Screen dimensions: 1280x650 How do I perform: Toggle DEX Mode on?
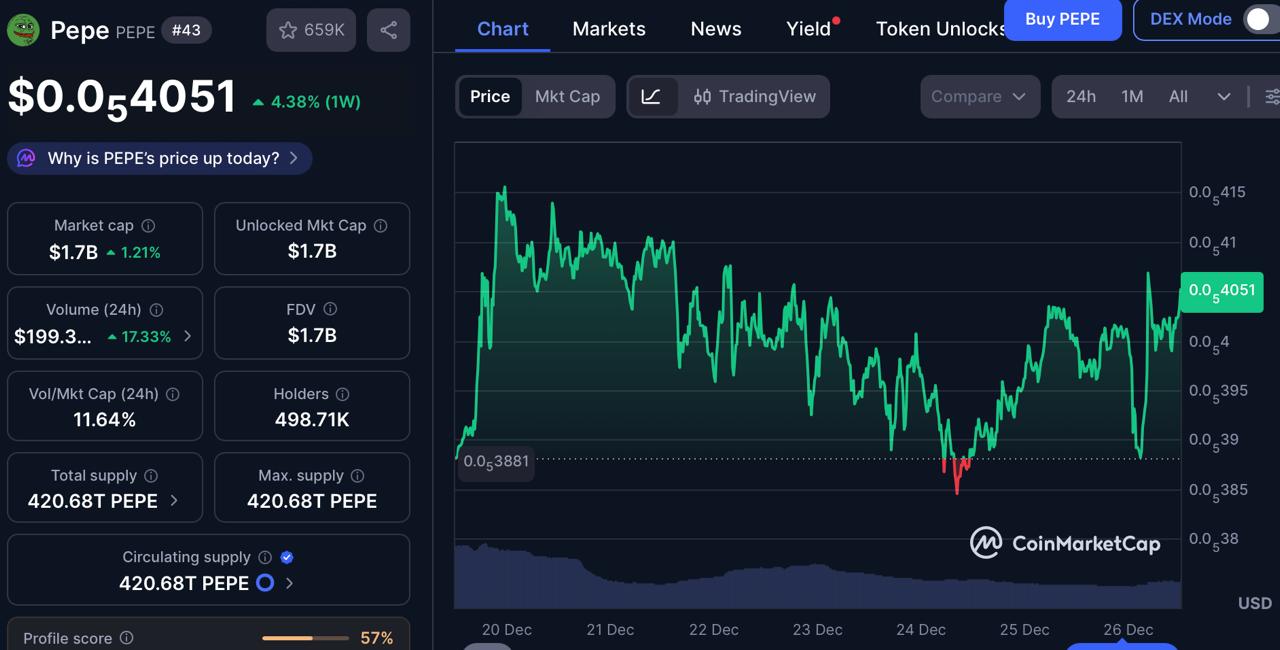click(1257, 19)
